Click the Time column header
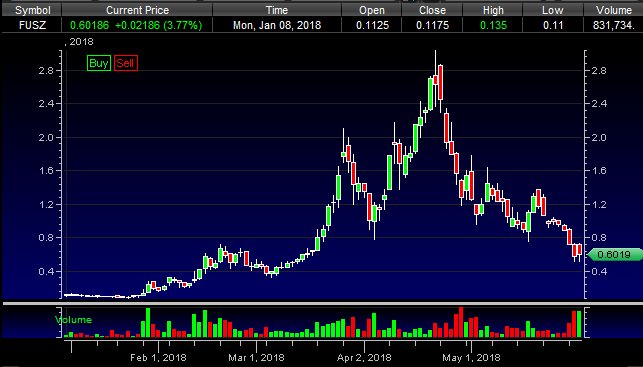This screenshot has width=643, height=367. tap(277, 10)
